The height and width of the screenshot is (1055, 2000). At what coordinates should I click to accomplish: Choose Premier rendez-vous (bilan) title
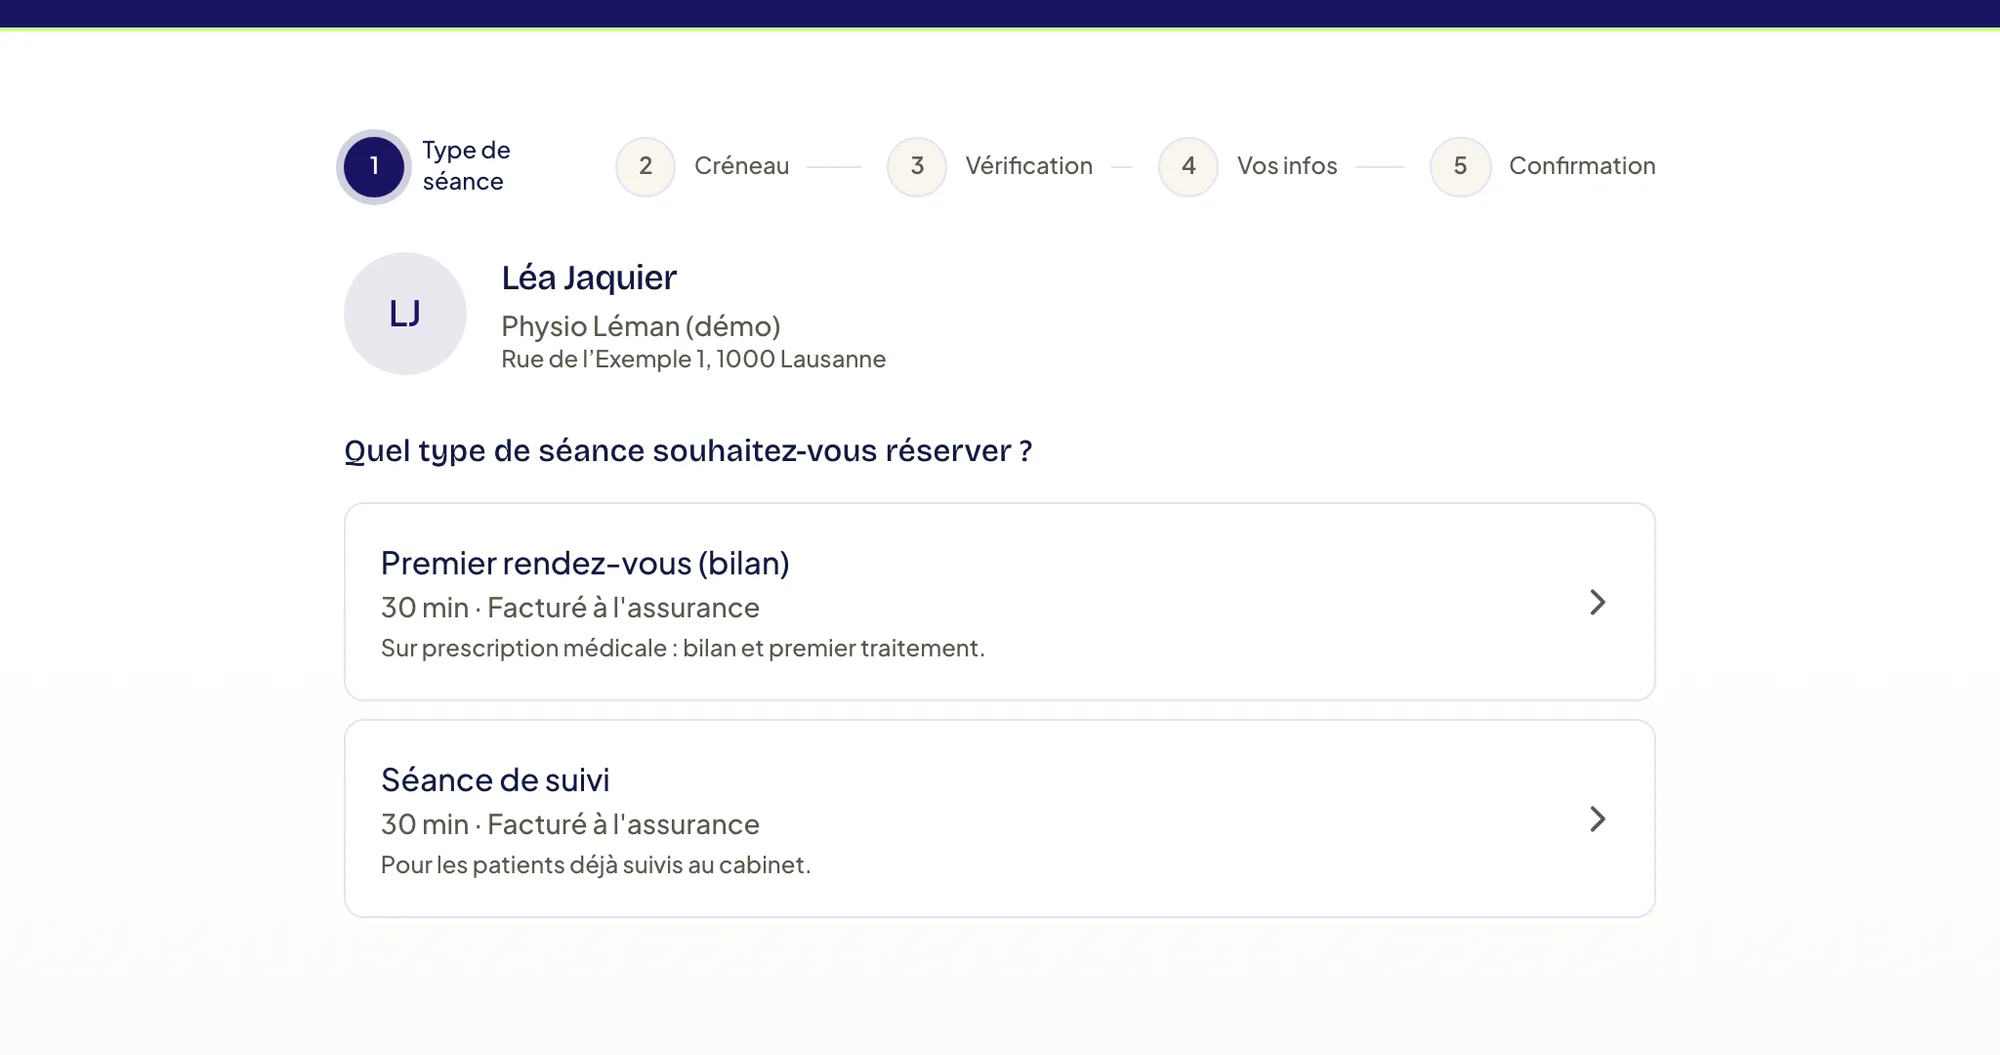[585, 563]
